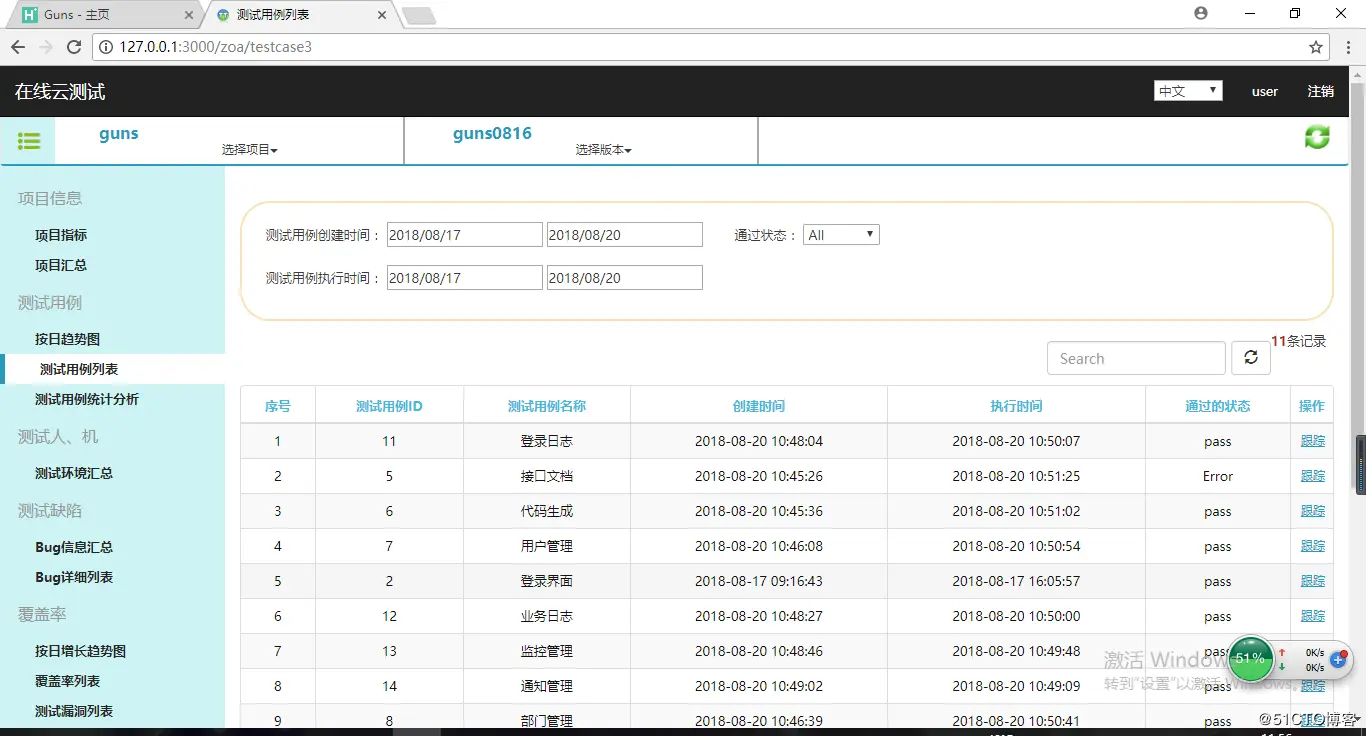
Task: Open the 通过状态 All dropdown
Action: (841, 234)
